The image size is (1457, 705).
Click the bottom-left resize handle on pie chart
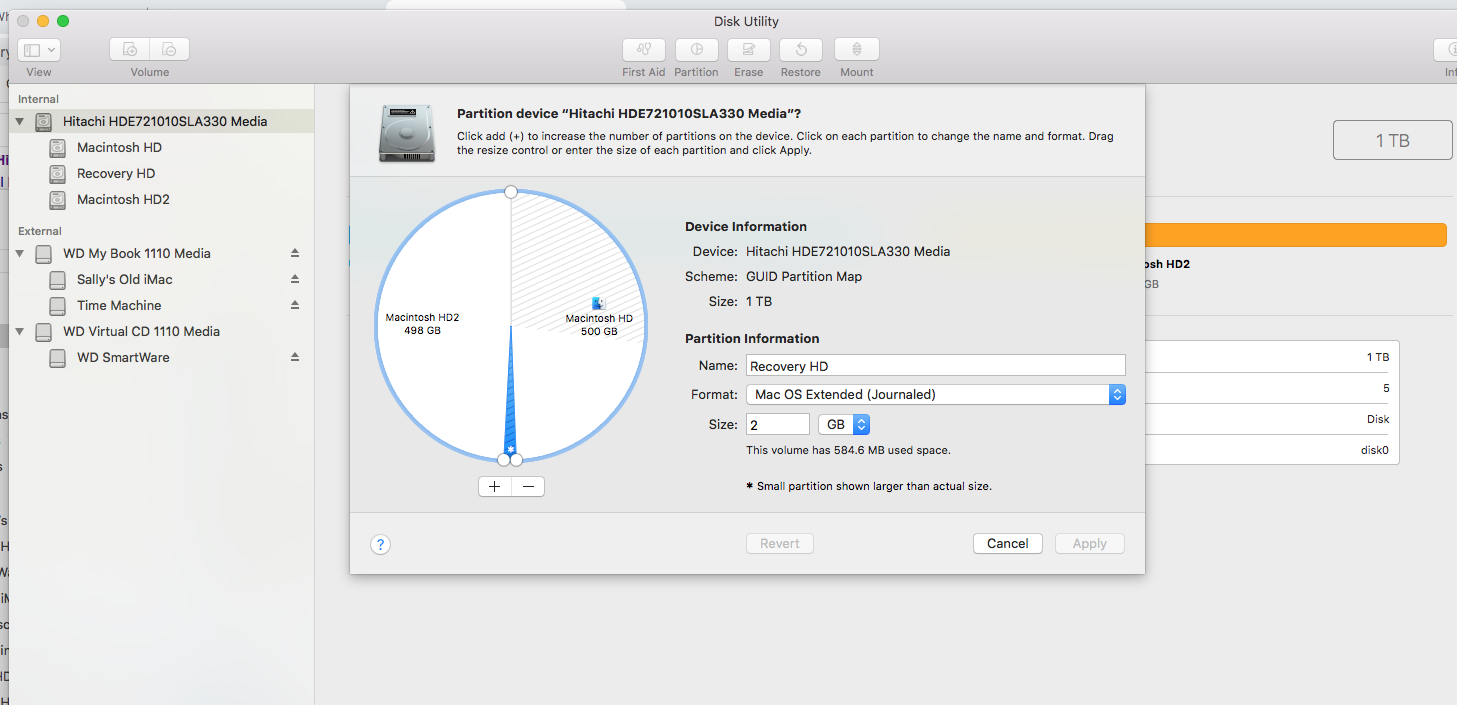pos(504,459)
